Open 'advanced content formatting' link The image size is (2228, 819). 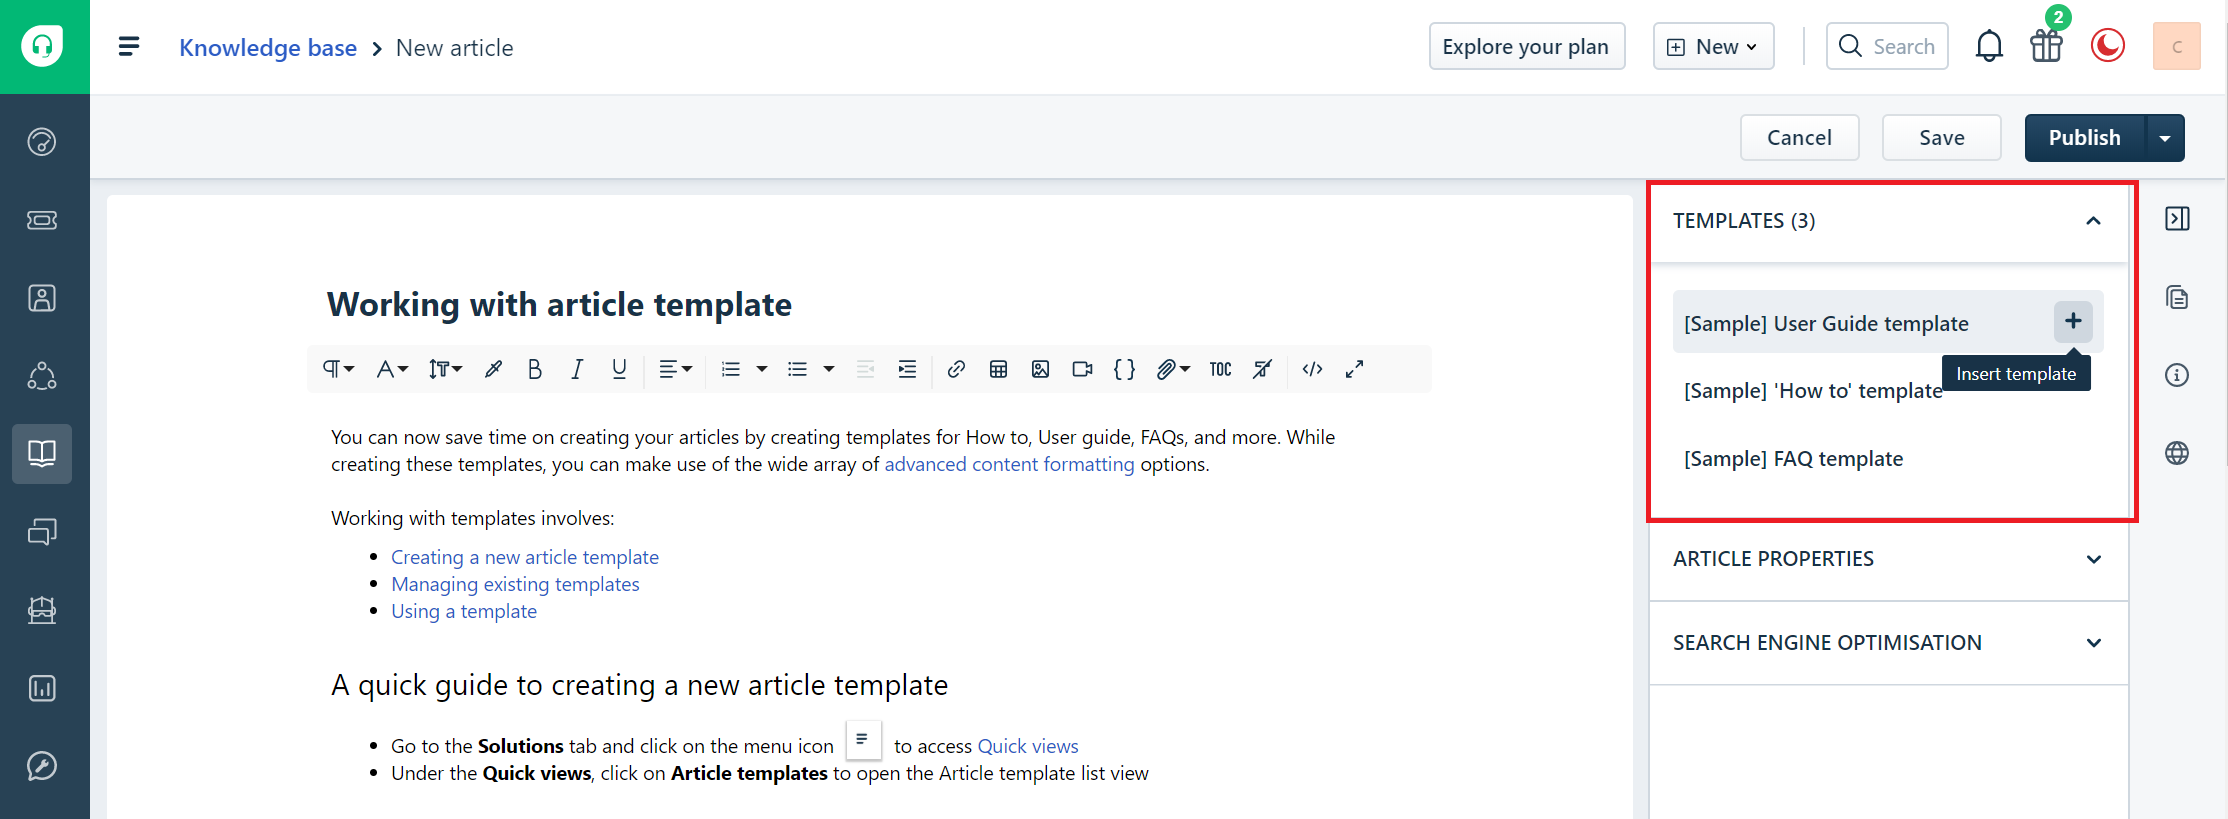[1009, 464]
